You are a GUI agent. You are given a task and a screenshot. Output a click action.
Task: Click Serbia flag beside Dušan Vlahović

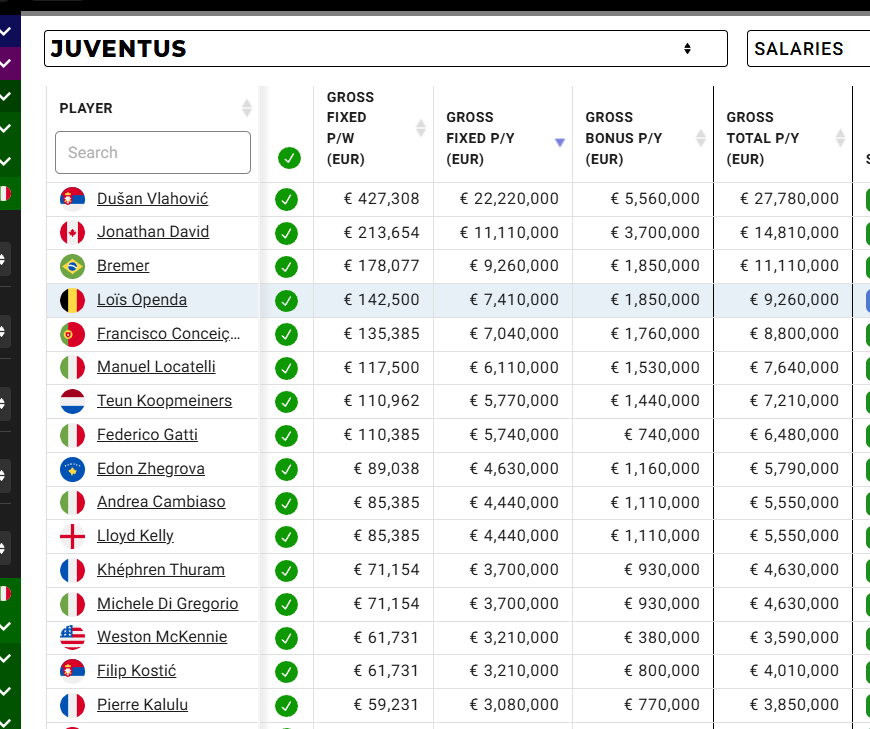[73, 199]
